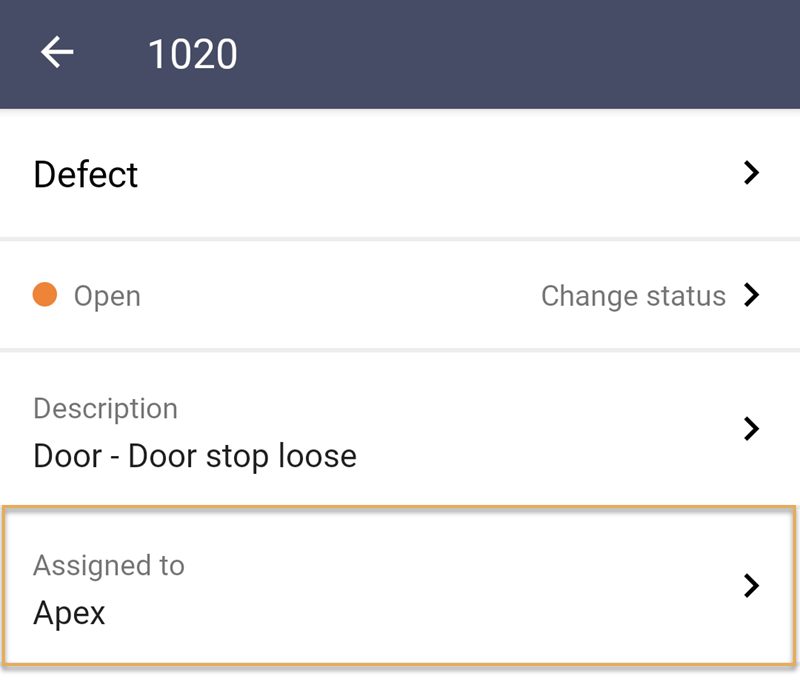Tap the dark header bar right of 1020
This screenshot has width=800, height=693.
click(510, 54)
